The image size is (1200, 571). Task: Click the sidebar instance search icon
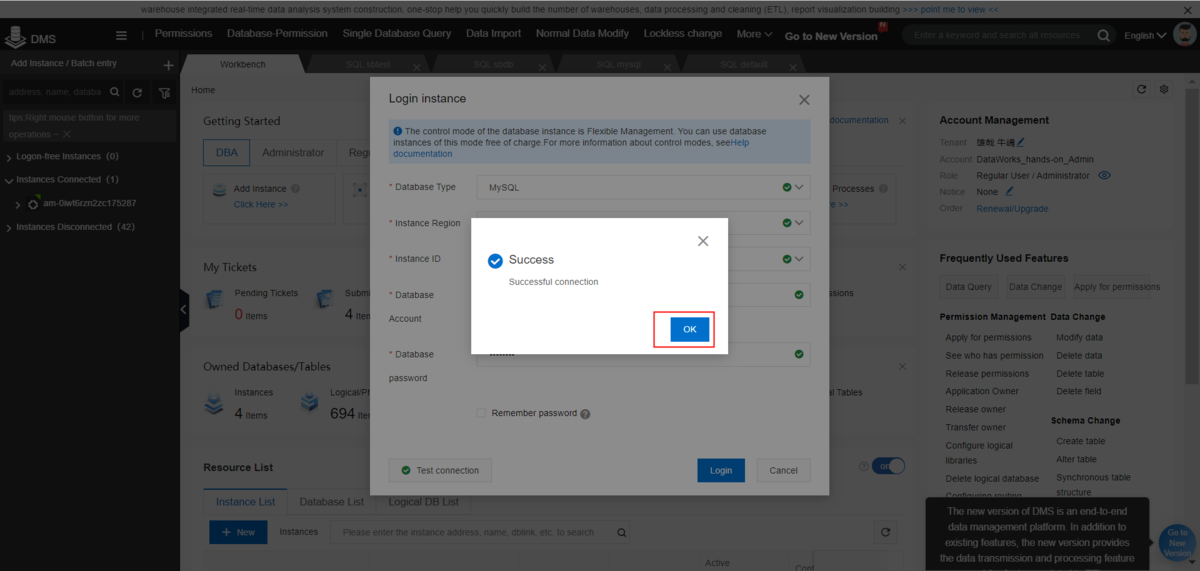(115, 92)
